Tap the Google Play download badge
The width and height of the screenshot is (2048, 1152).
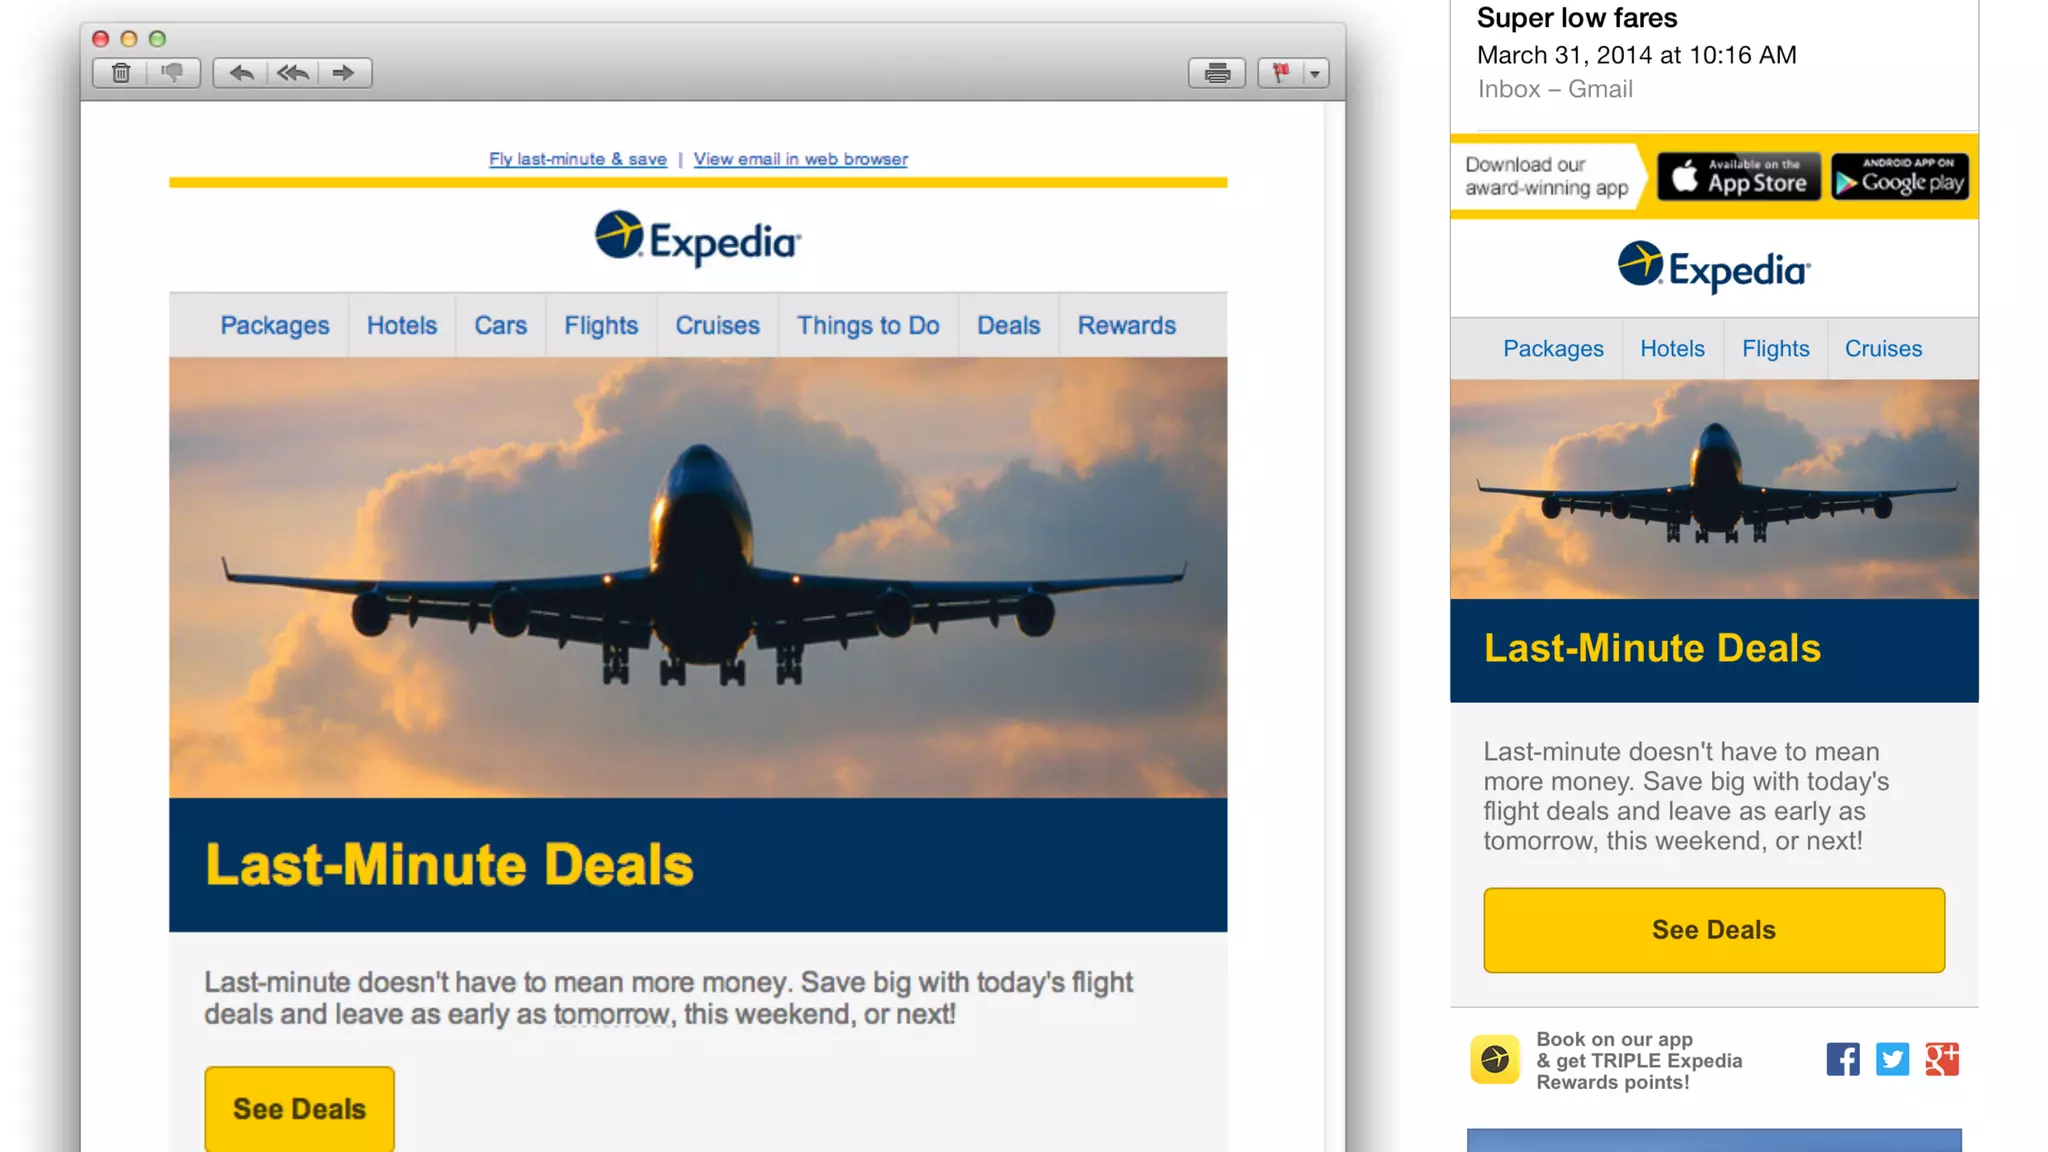pyautogui.click(x=1900, y=177)
